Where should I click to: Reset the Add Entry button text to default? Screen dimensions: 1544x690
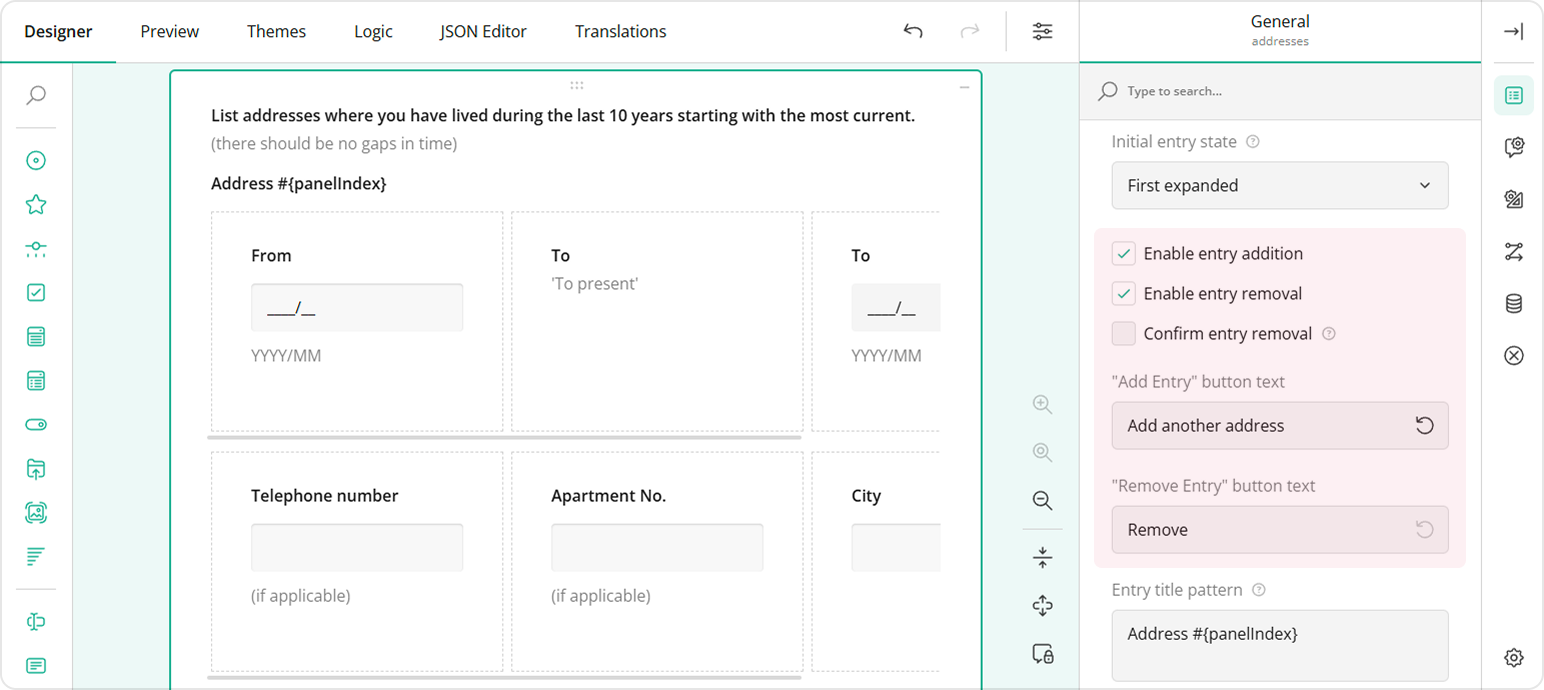coord(1424,424)
